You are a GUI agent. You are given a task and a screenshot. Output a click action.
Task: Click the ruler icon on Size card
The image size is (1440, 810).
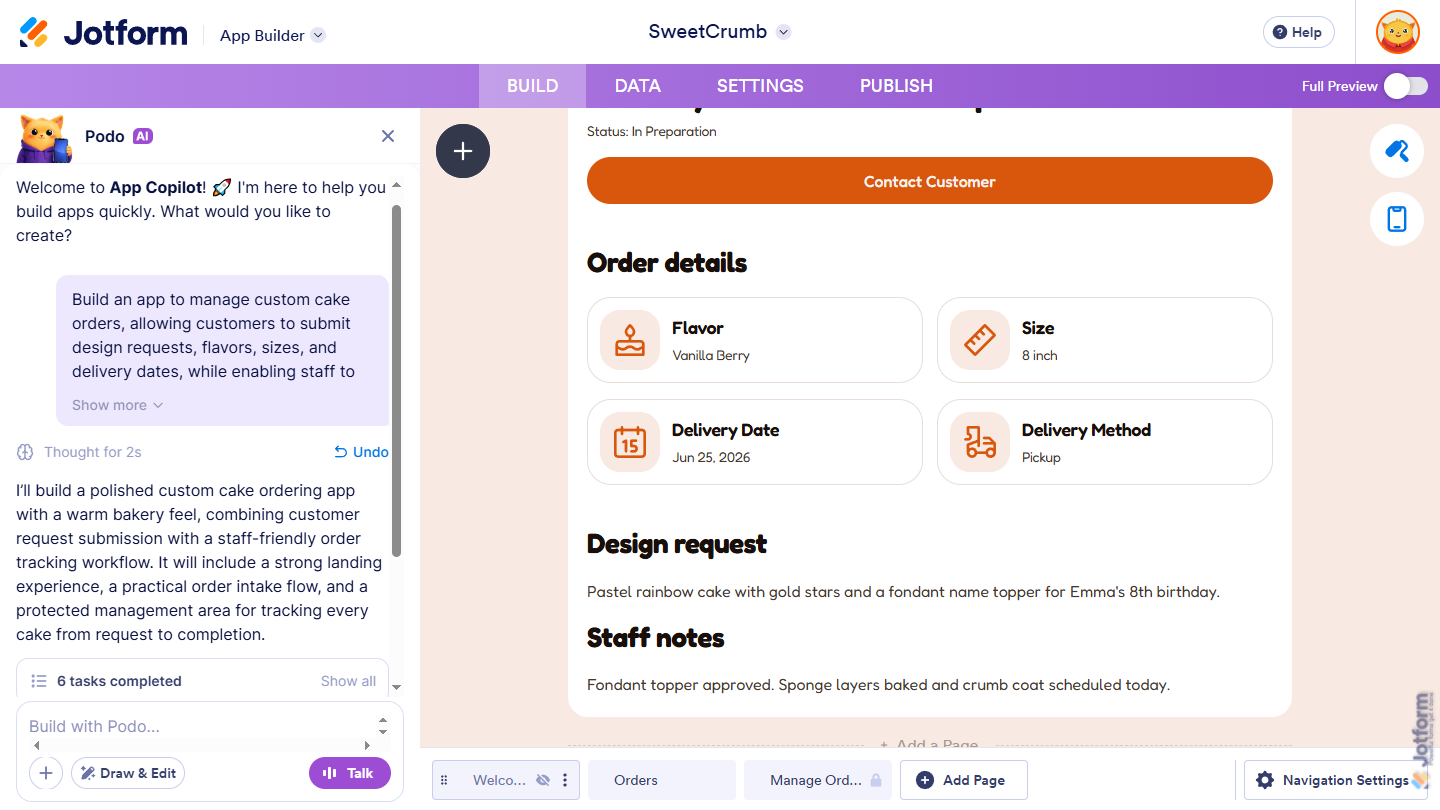coord(980,340)
